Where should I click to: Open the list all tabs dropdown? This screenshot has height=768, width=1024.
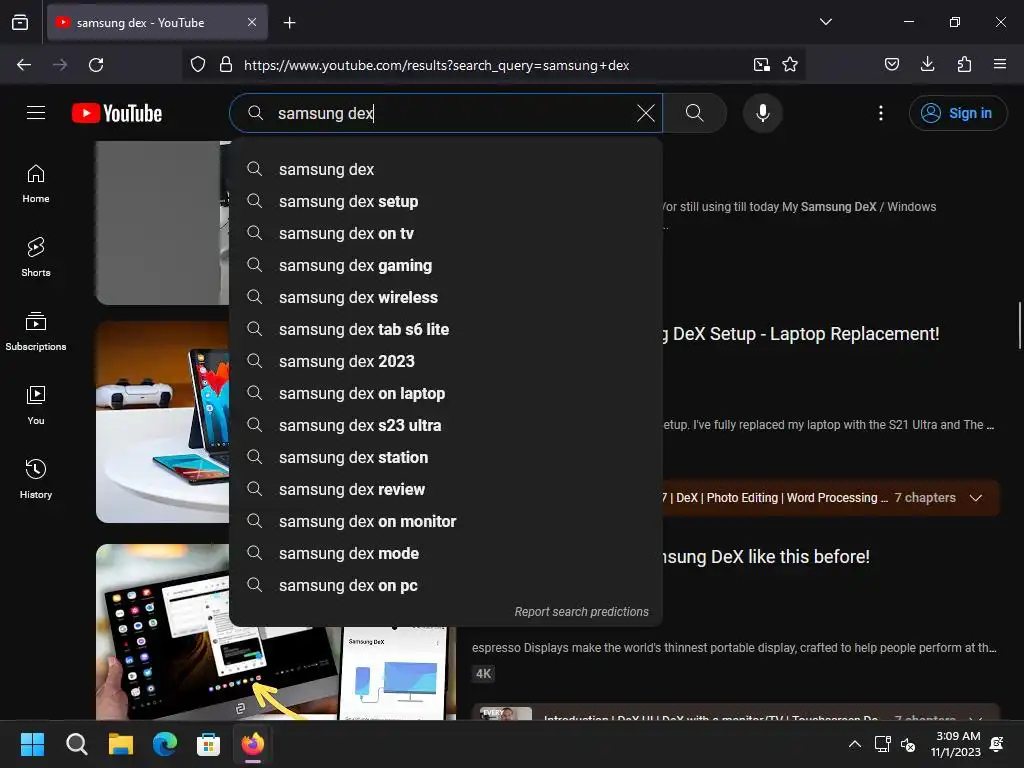point(825,22)
